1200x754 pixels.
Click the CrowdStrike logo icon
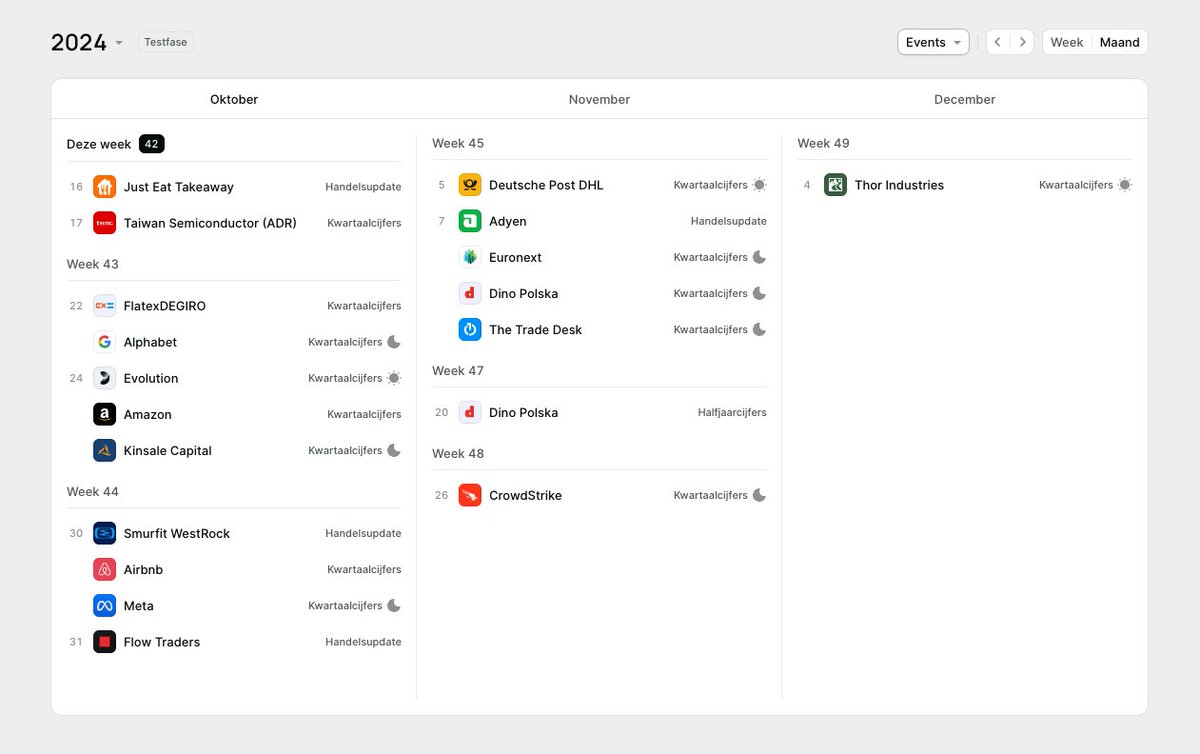(470, 495)
